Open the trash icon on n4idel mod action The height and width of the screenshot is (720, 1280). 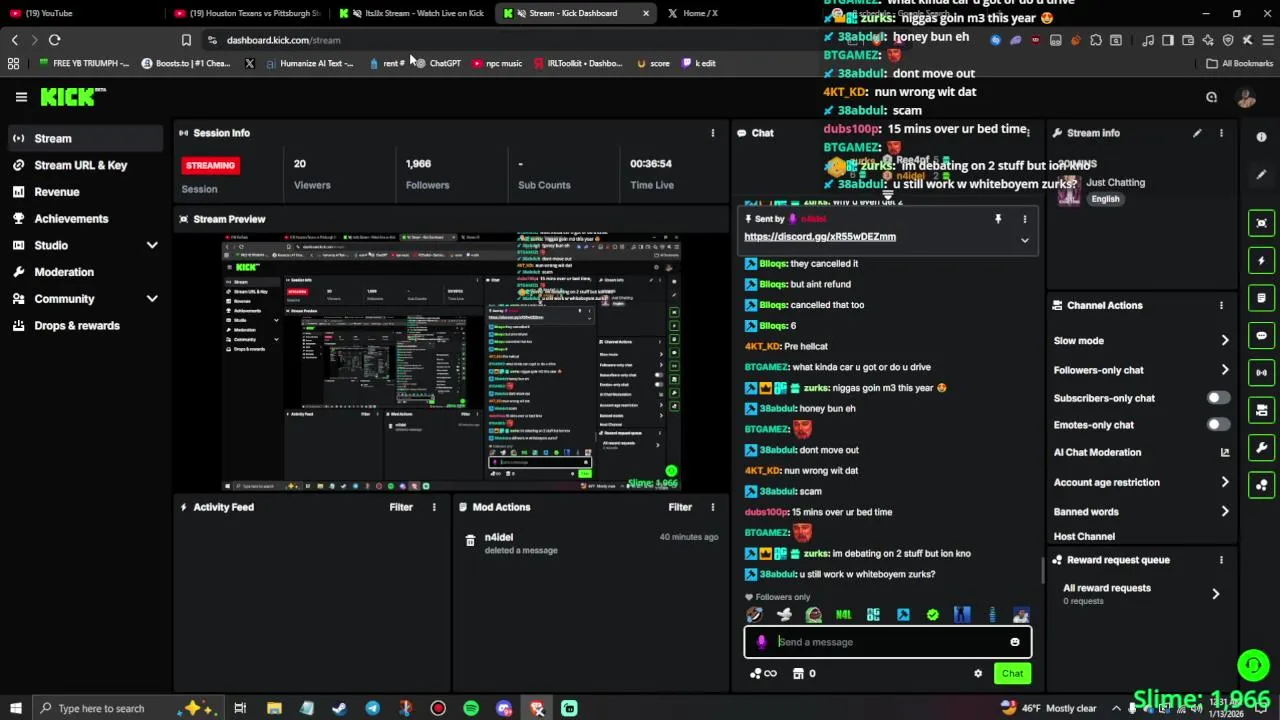click(x=470, y=540)
